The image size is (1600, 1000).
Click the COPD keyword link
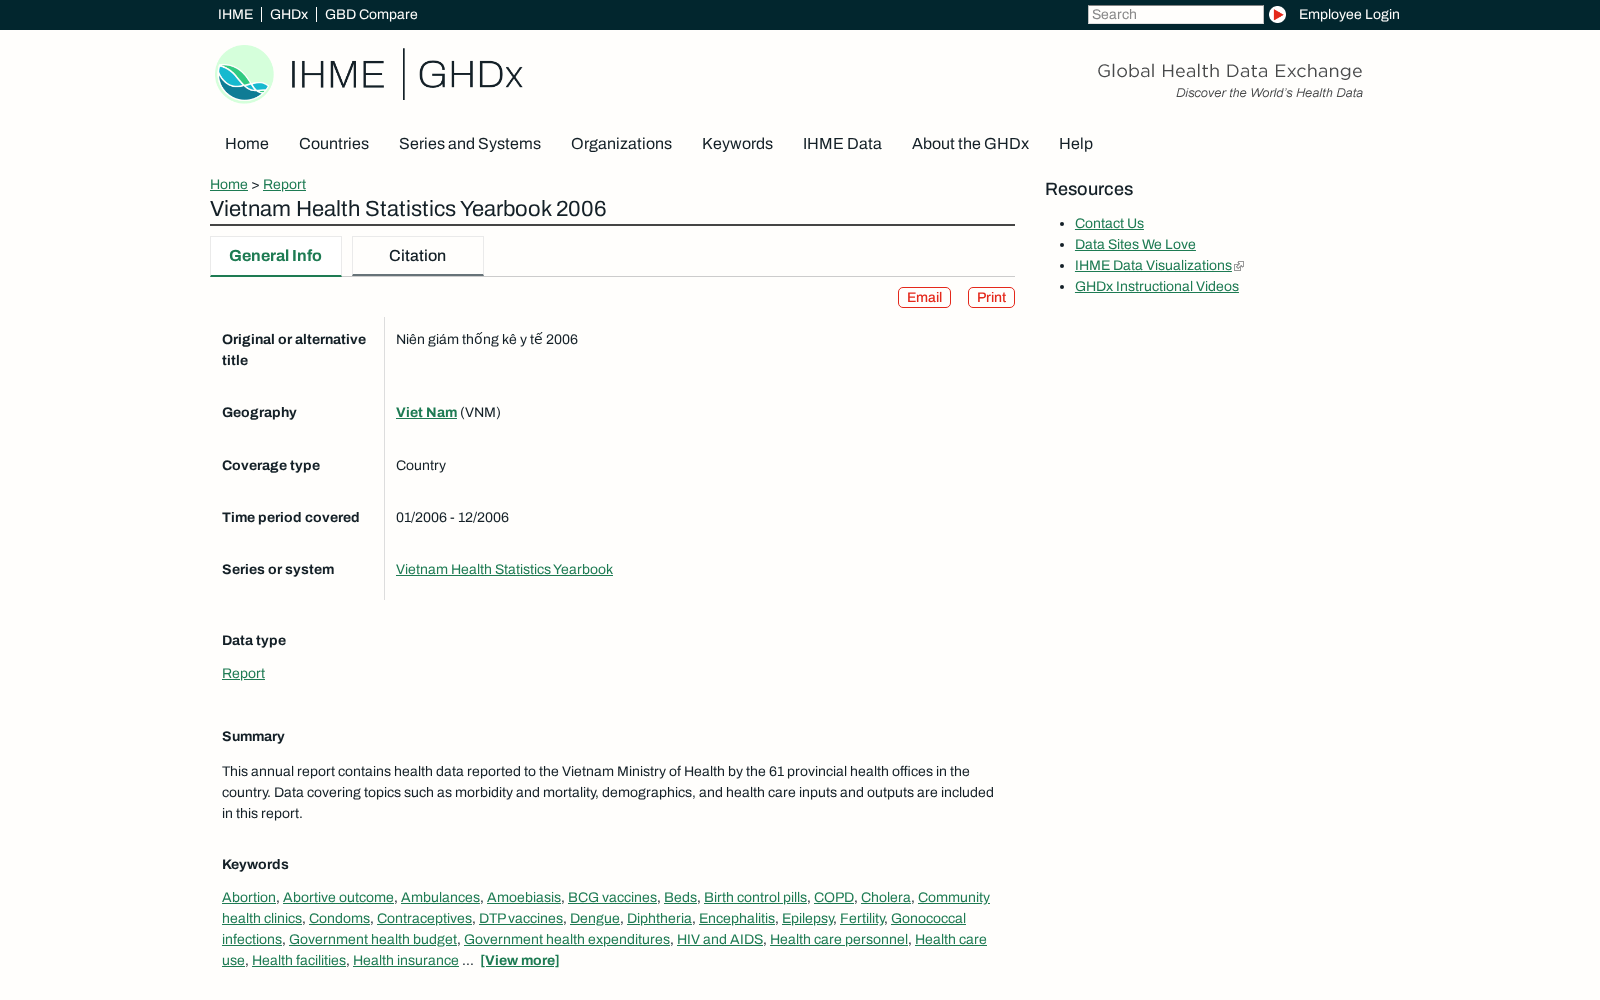coord(834,898)
